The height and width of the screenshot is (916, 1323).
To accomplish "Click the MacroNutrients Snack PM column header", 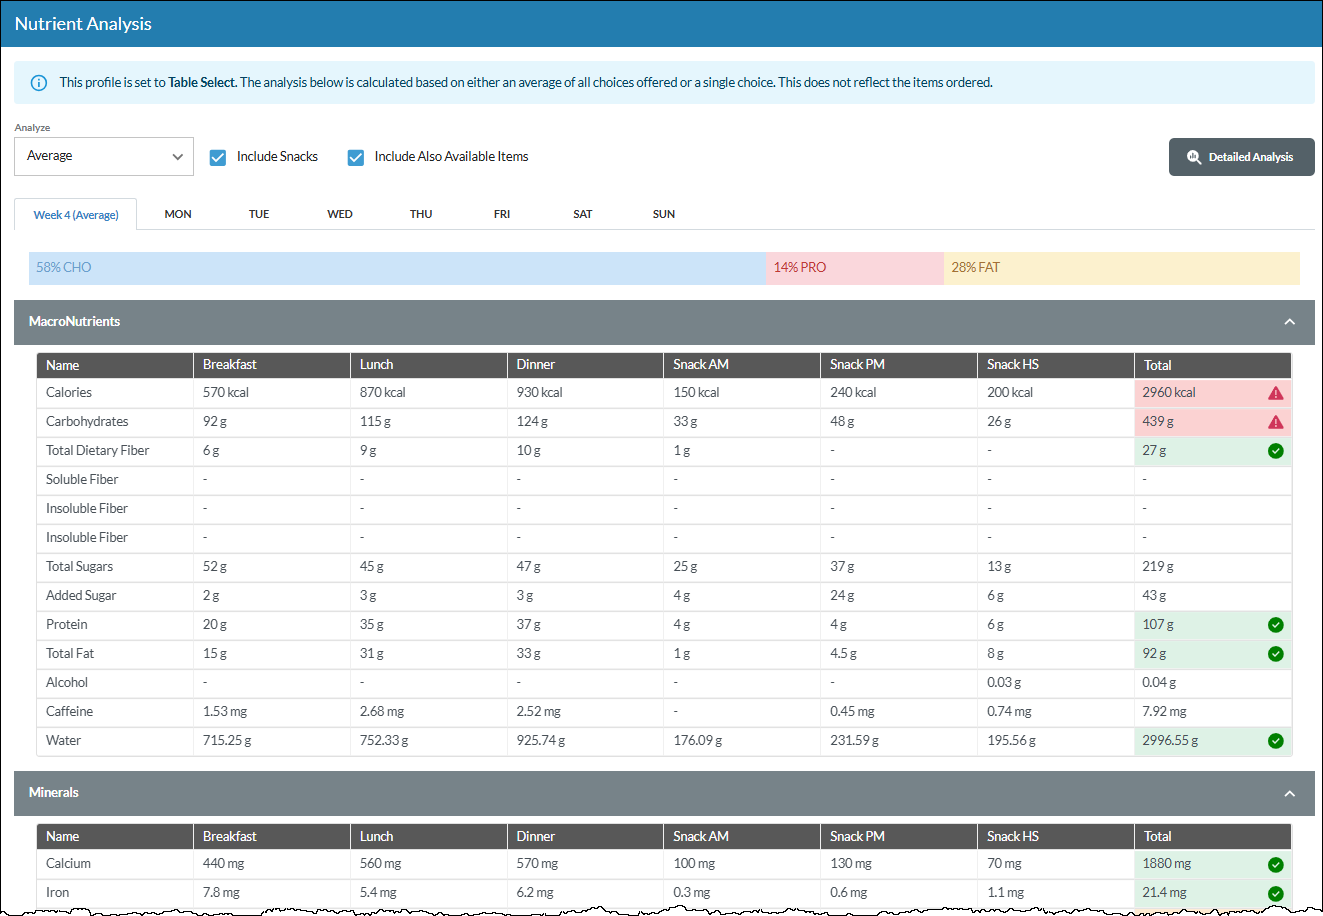I will click(x=899, y=365).
